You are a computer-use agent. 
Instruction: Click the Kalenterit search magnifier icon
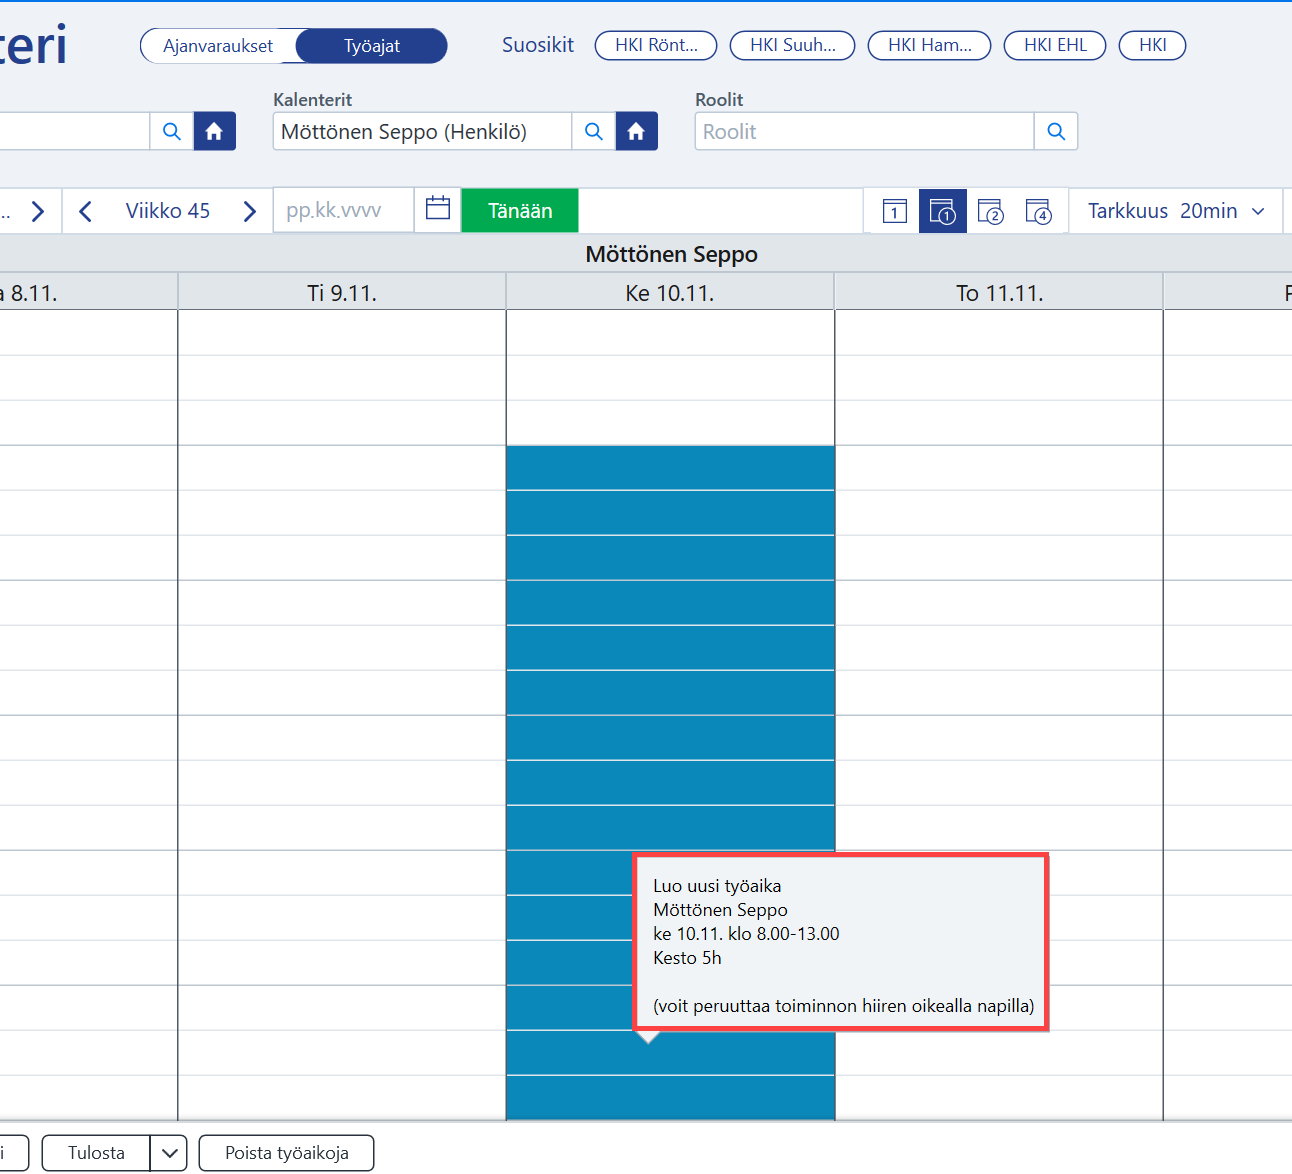pyautogui.click(x=593, y=131)
